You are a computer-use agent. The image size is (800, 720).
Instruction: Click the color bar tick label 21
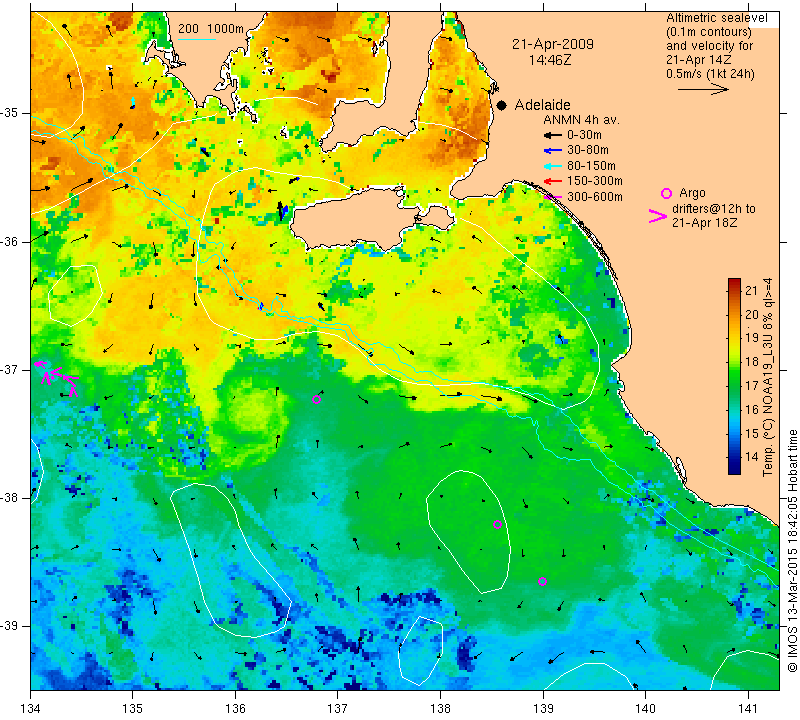pyautogui.click(x=752, y=291)
